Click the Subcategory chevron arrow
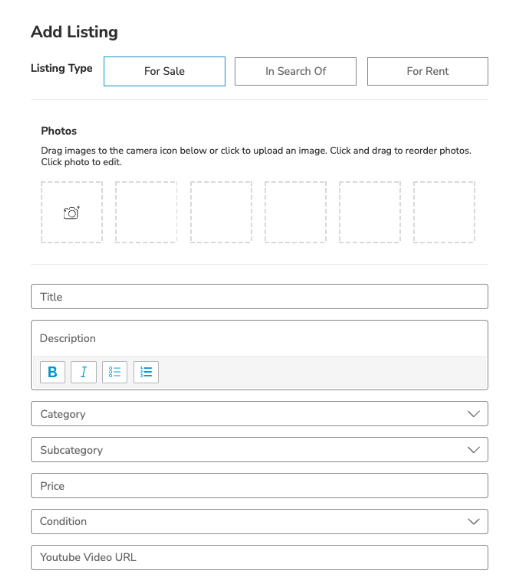 pyautogui.click(x=474, y=450)
